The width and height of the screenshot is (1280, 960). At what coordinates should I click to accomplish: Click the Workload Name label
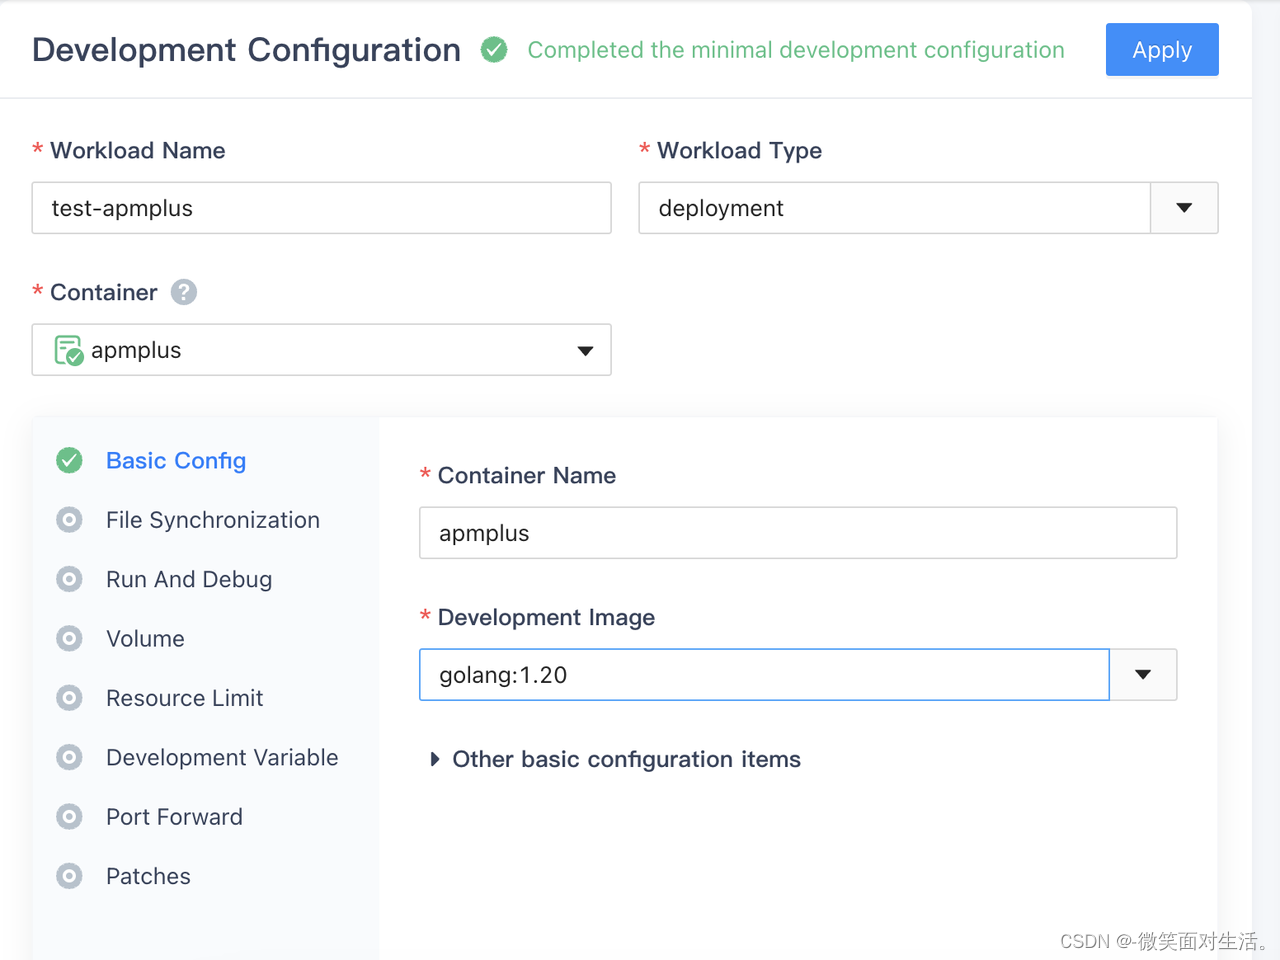[138, 150]
